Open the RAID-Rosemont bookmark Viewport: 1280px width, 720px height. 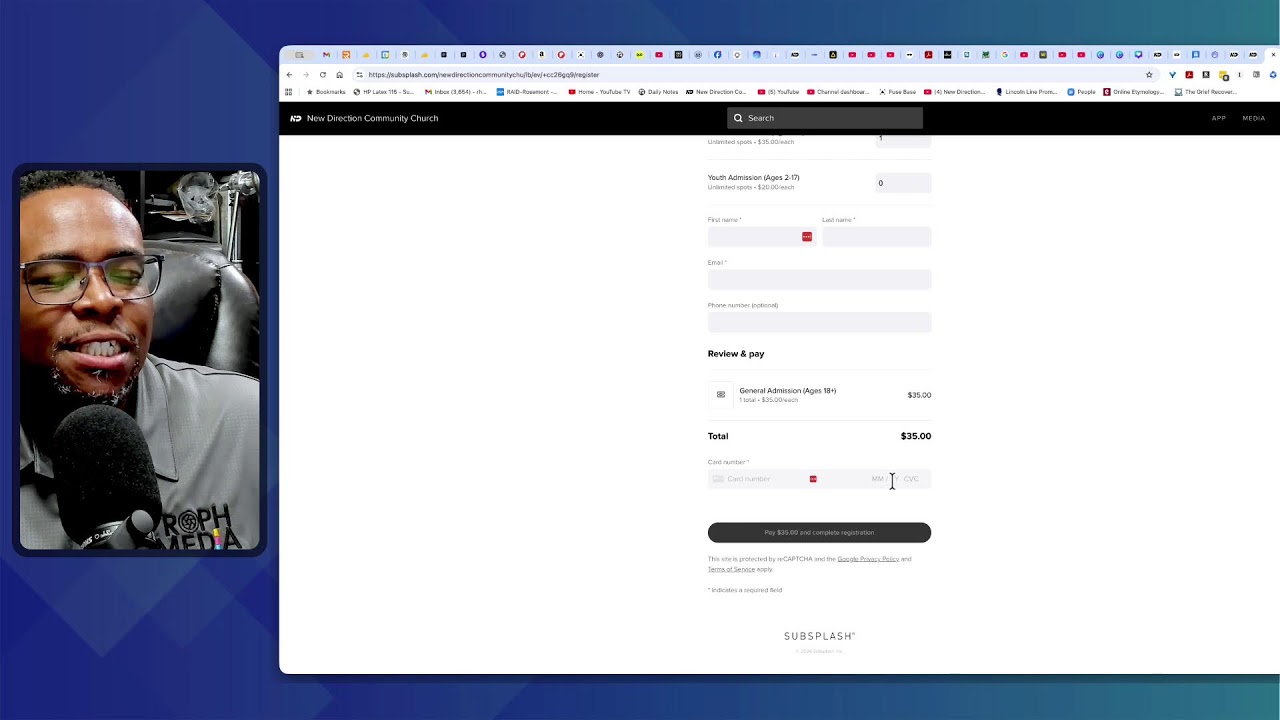(x=527, y=92)
